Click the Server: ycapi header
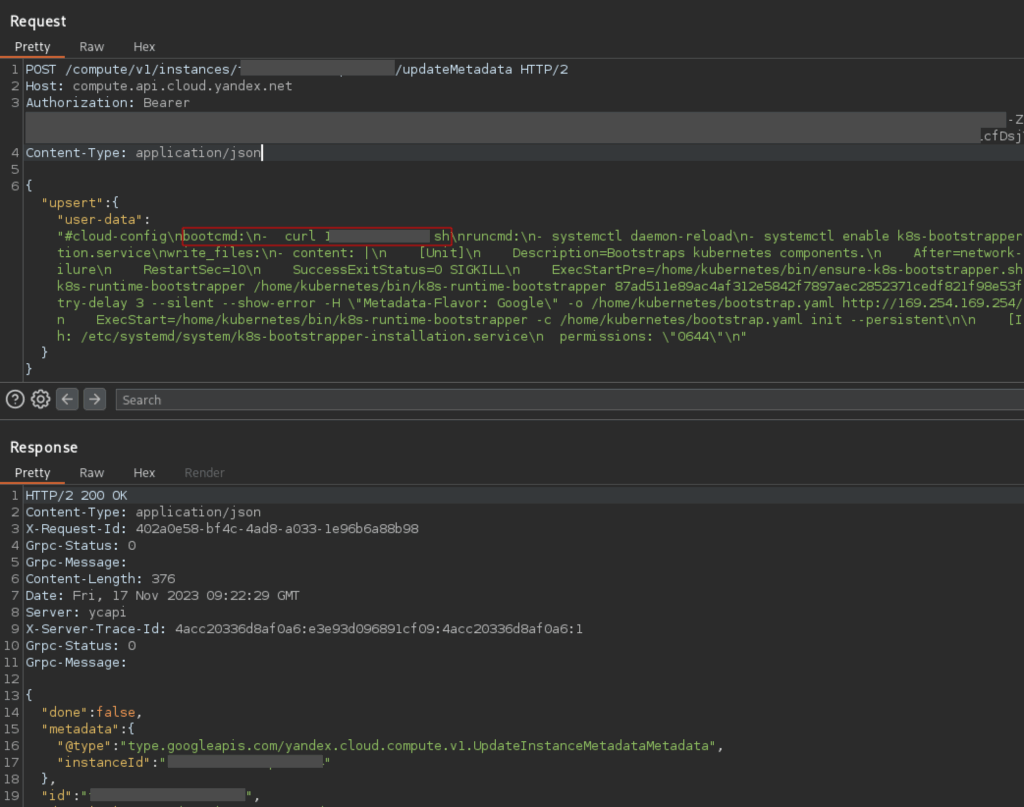Viewport: 1024px width, 807px height. point(76,612)
